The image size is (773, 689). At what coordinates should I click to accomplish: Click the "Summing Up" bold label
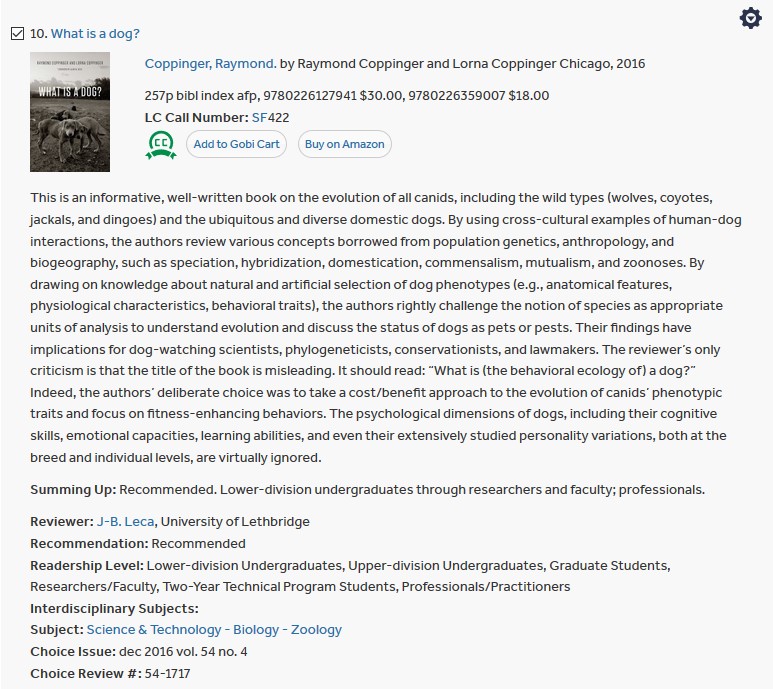point(73,490)
